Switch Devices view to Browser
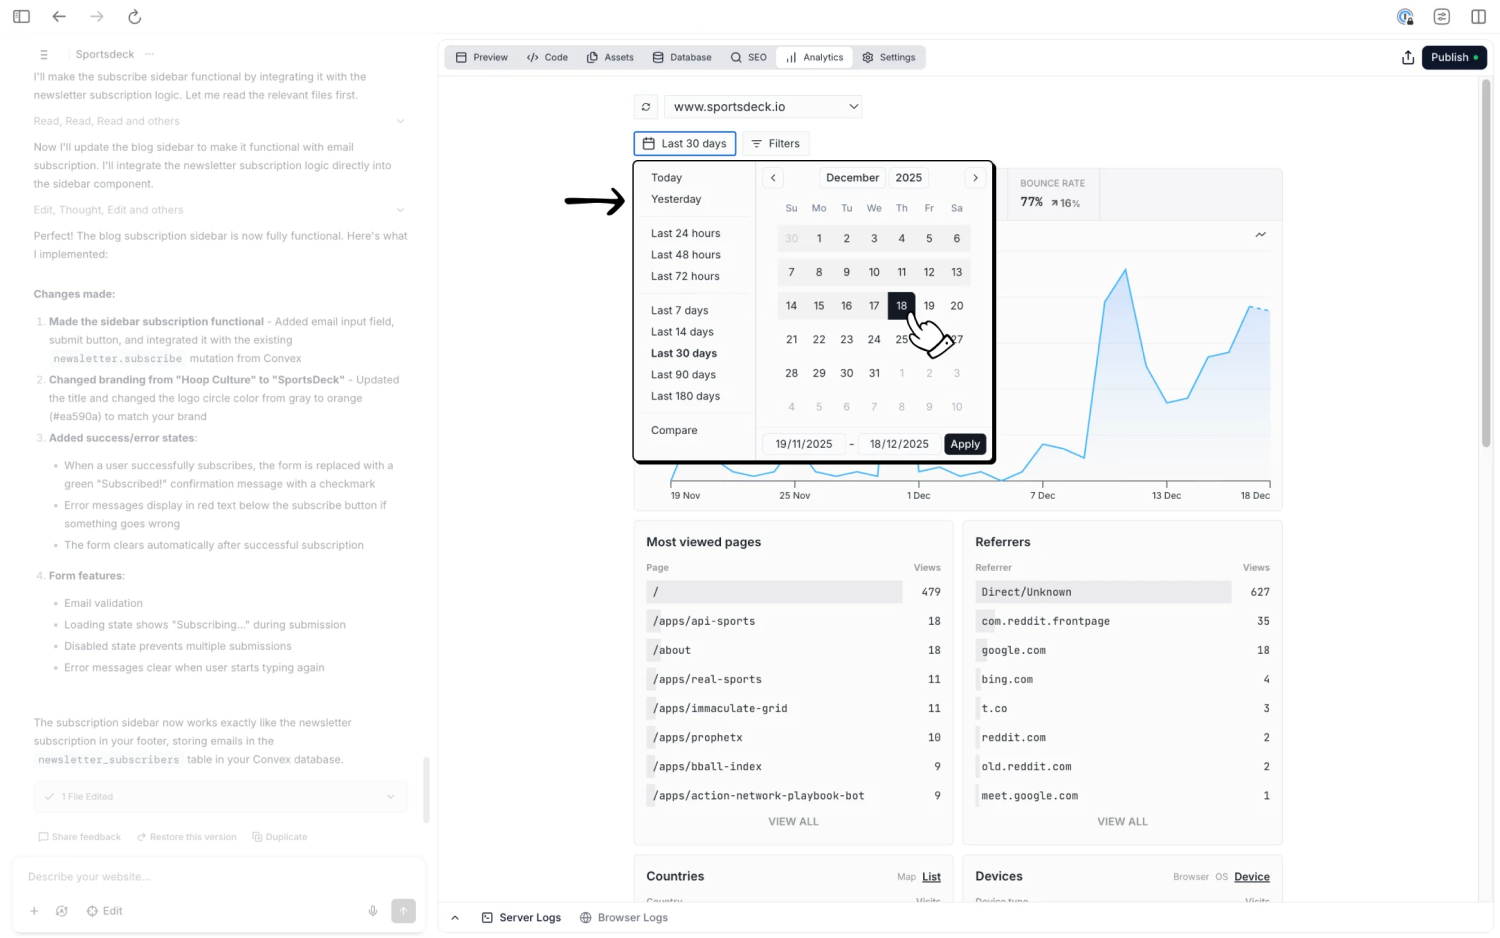 [1190, 877]
